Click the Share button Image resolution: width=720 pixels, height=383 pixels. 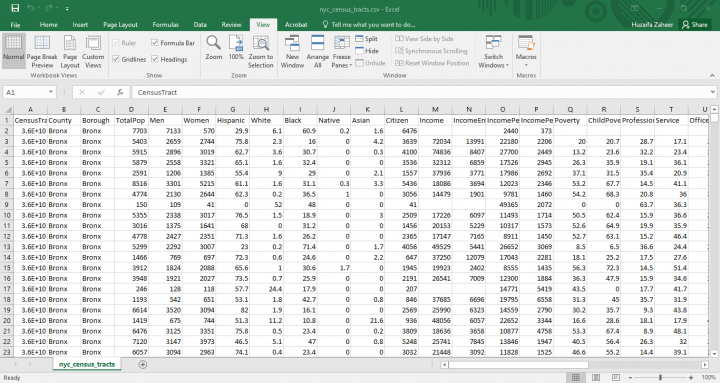[x=695, y=25]
